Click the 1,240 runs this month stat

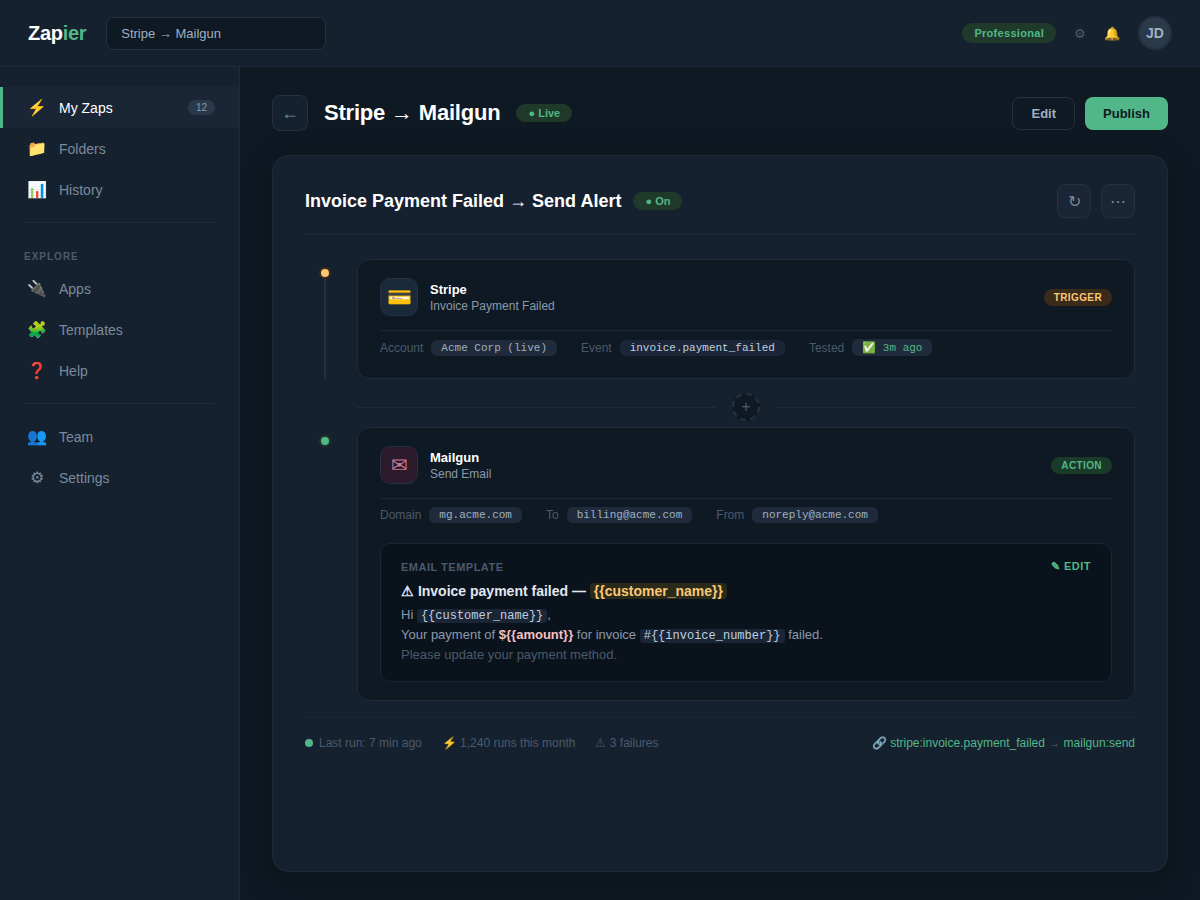pos(509,743)
